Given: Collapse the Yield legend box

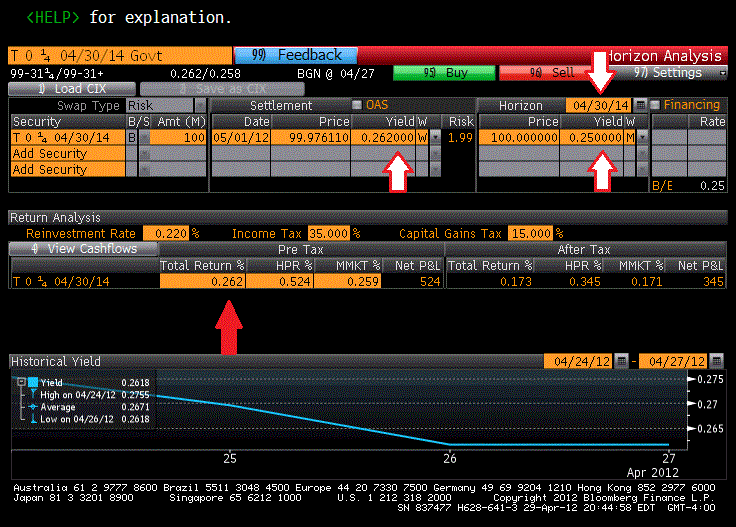Looking at the screenshot, I should point(22,382).
